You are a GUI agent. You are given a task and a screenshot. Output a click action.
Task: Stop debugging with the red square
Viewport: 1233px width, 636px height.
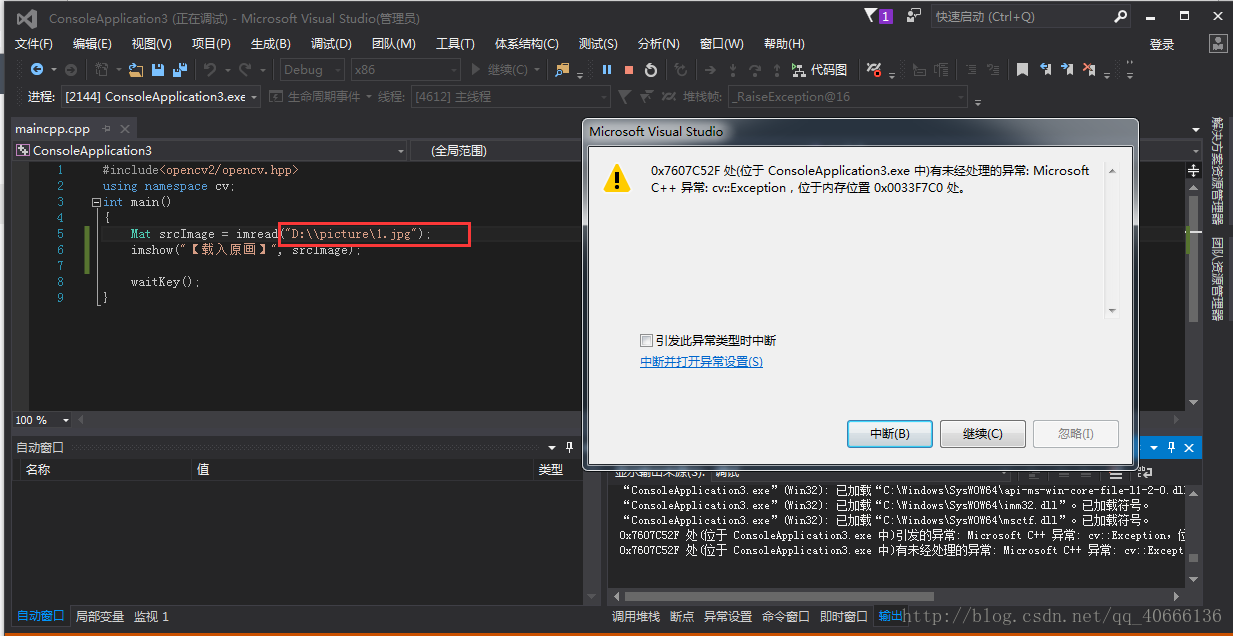click(x=629, y=70)
